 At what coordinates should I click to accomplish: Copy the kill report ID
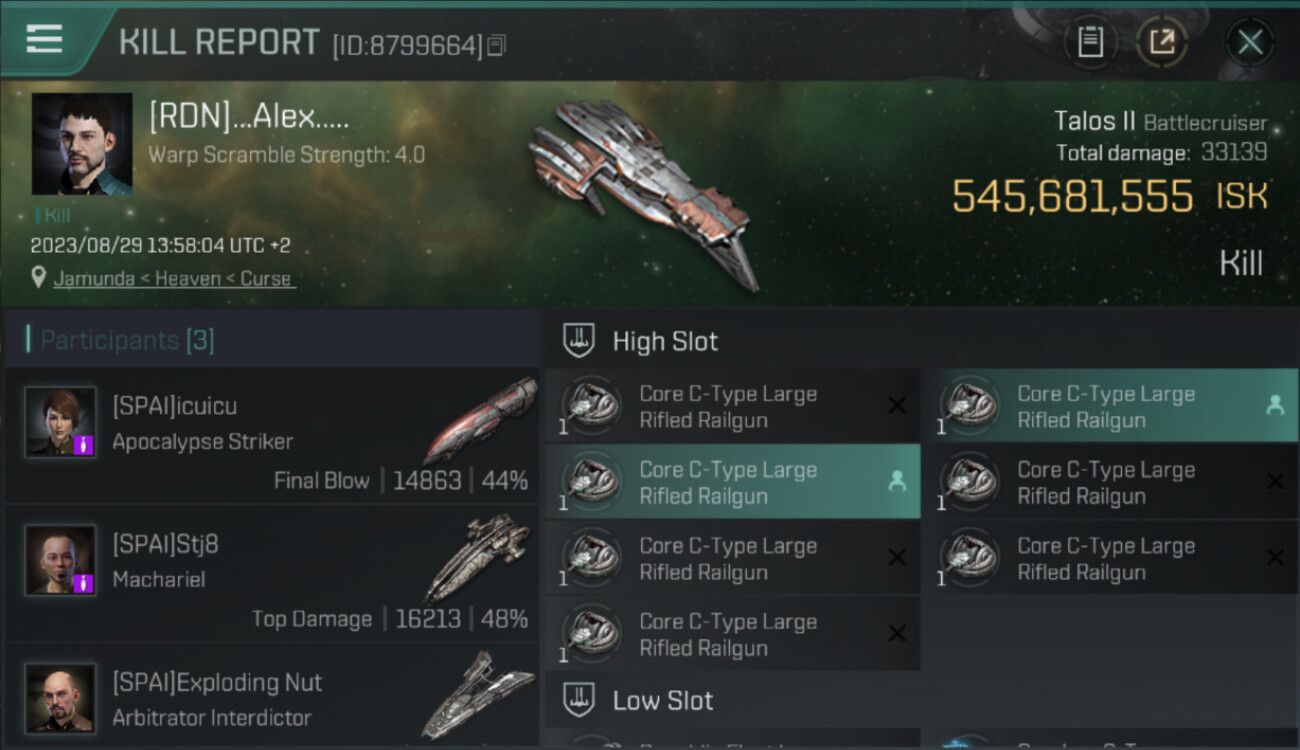point(497,45)
